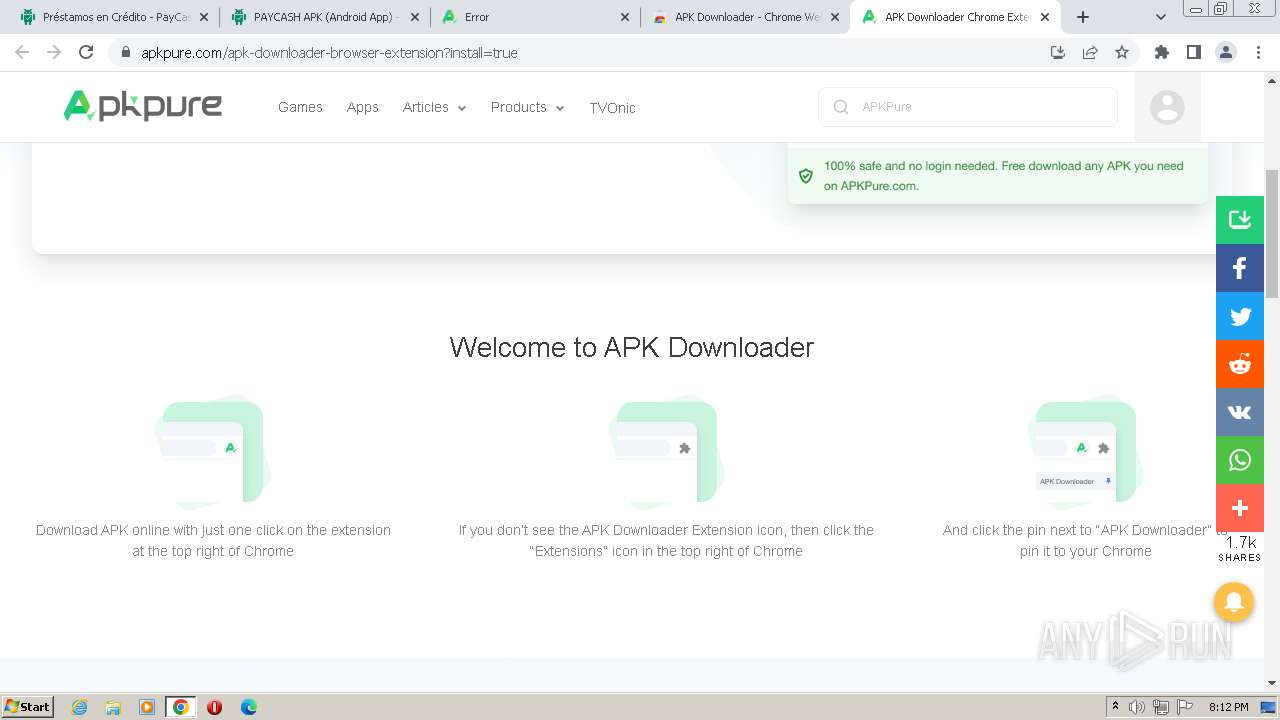
Task: Open a new browser tab
Action: pos(1083,17)
